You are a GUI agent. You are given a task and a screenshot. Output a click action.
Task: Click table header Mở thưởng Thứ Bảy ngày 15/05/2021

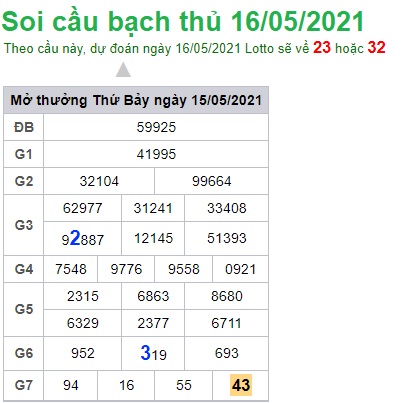point(136,100)
